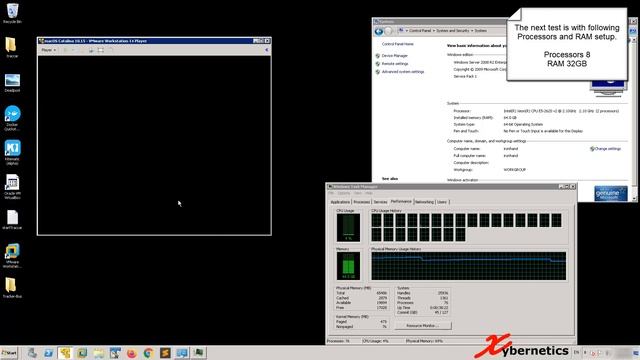Click the Start button on the taskbar
This screenshot has height=360, width=640.
pyautogui.click(x=9, y=353)
